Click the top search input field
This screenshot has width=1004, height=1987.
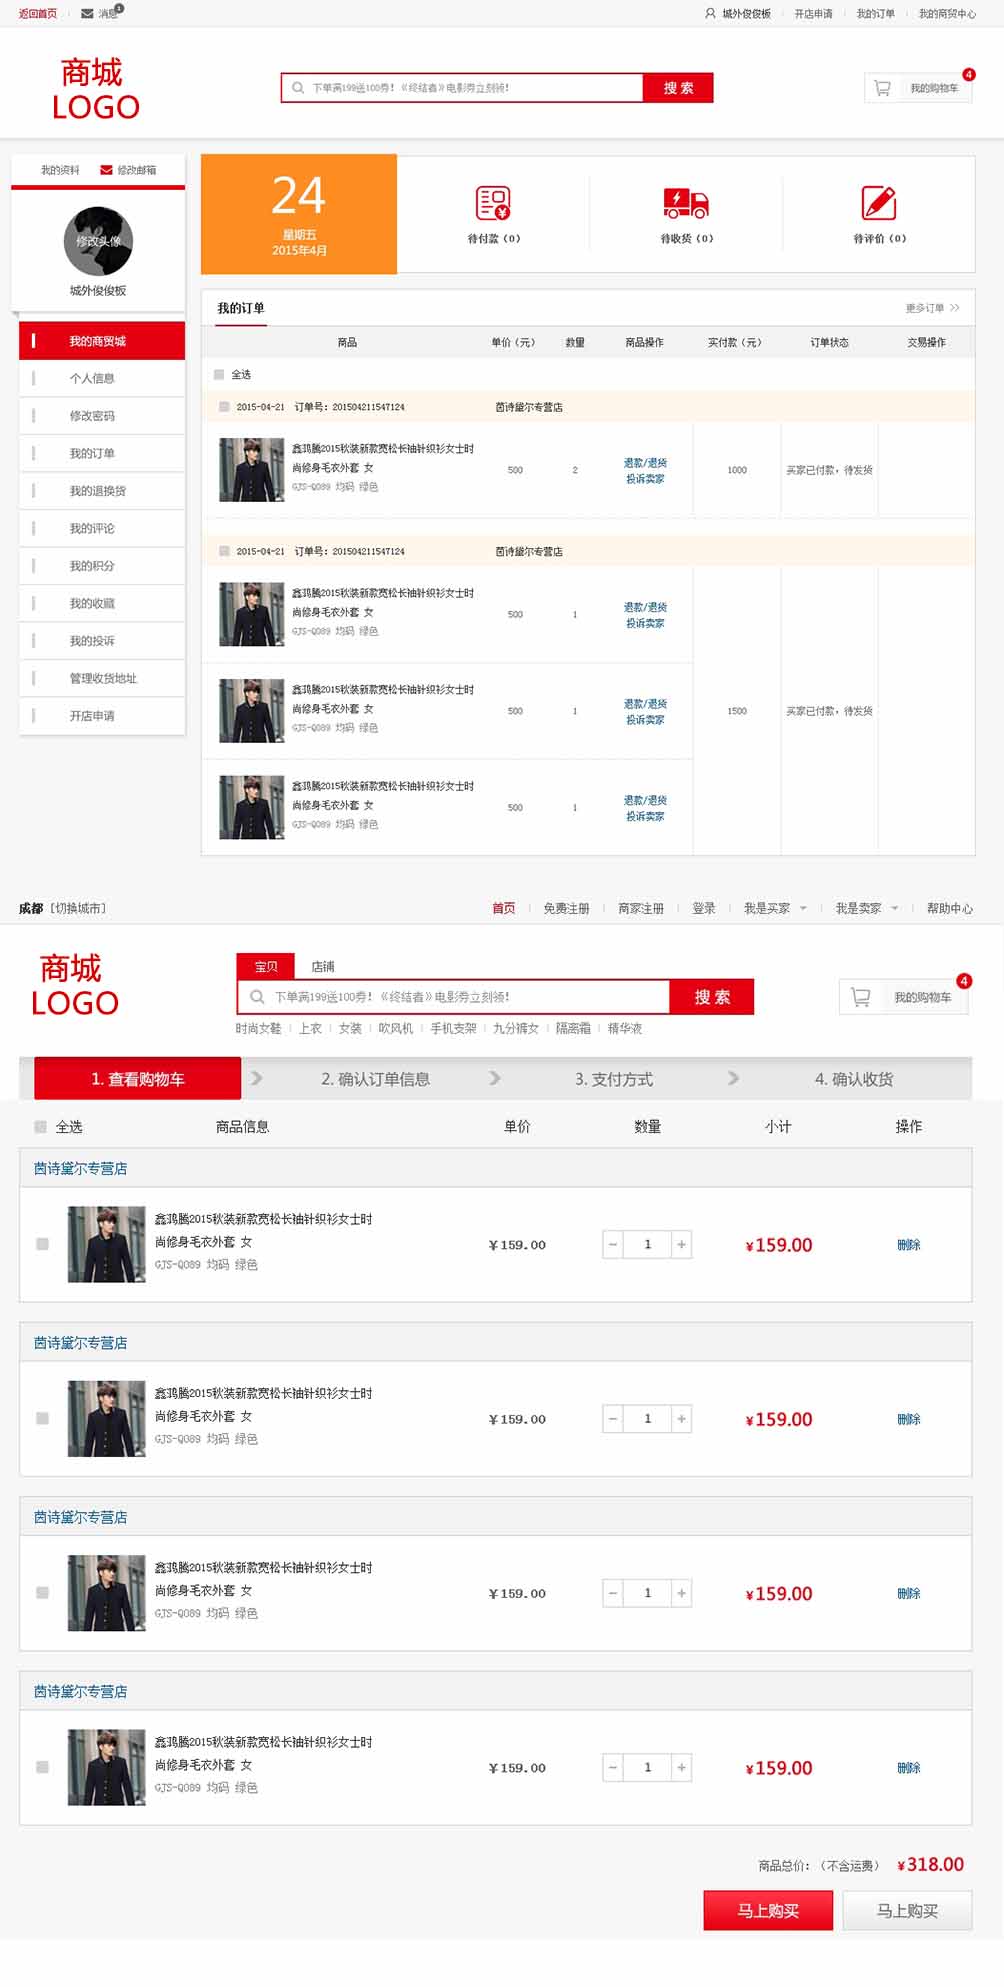click(x=470, y=88)
